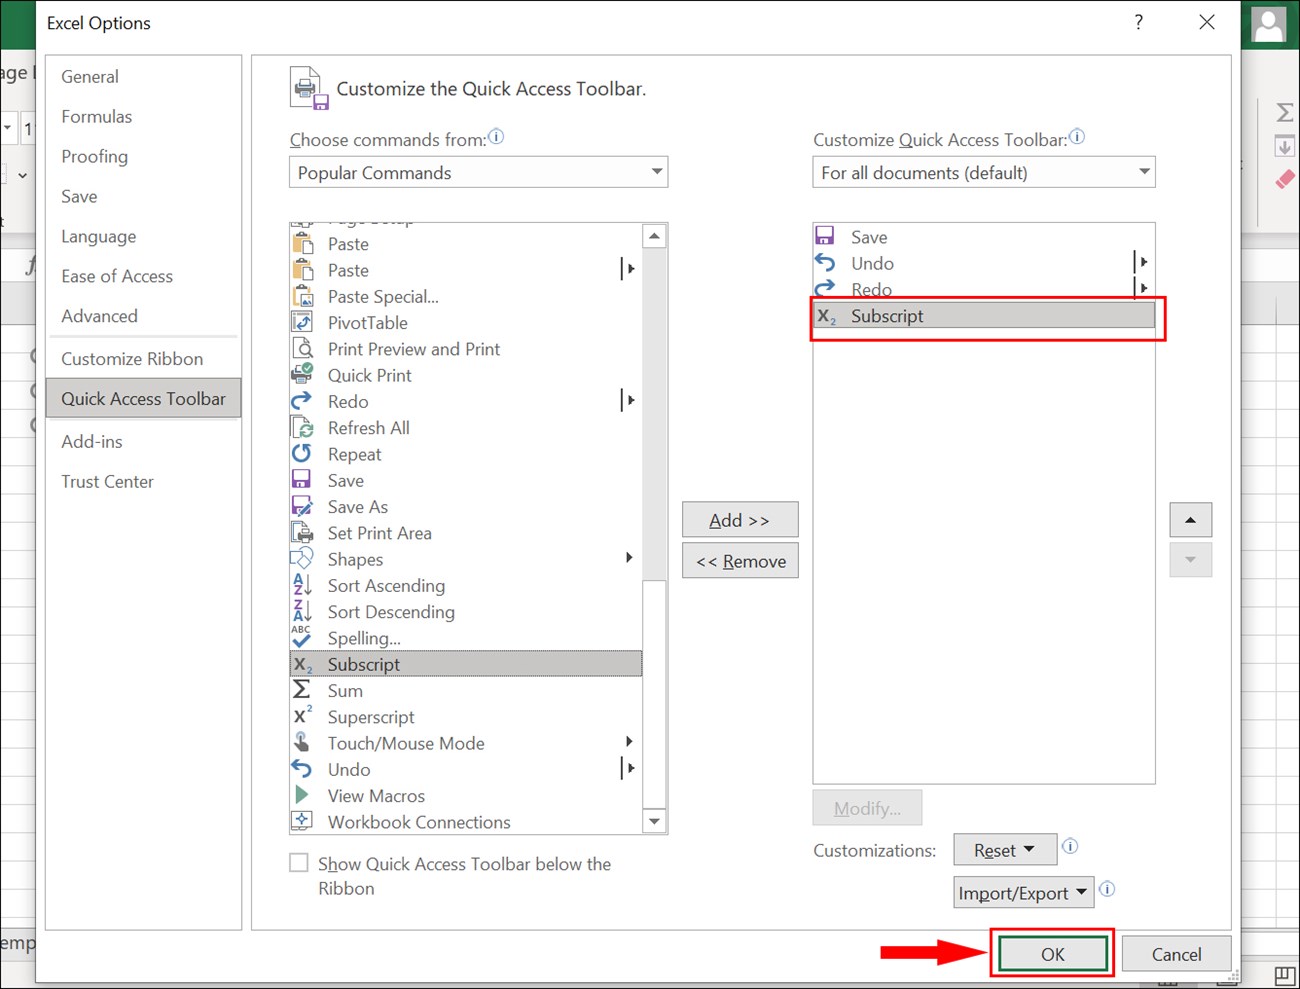Click the Spelling ABC checkmark icon
The width and height of the screenshot is (1300, 989).
302,637
